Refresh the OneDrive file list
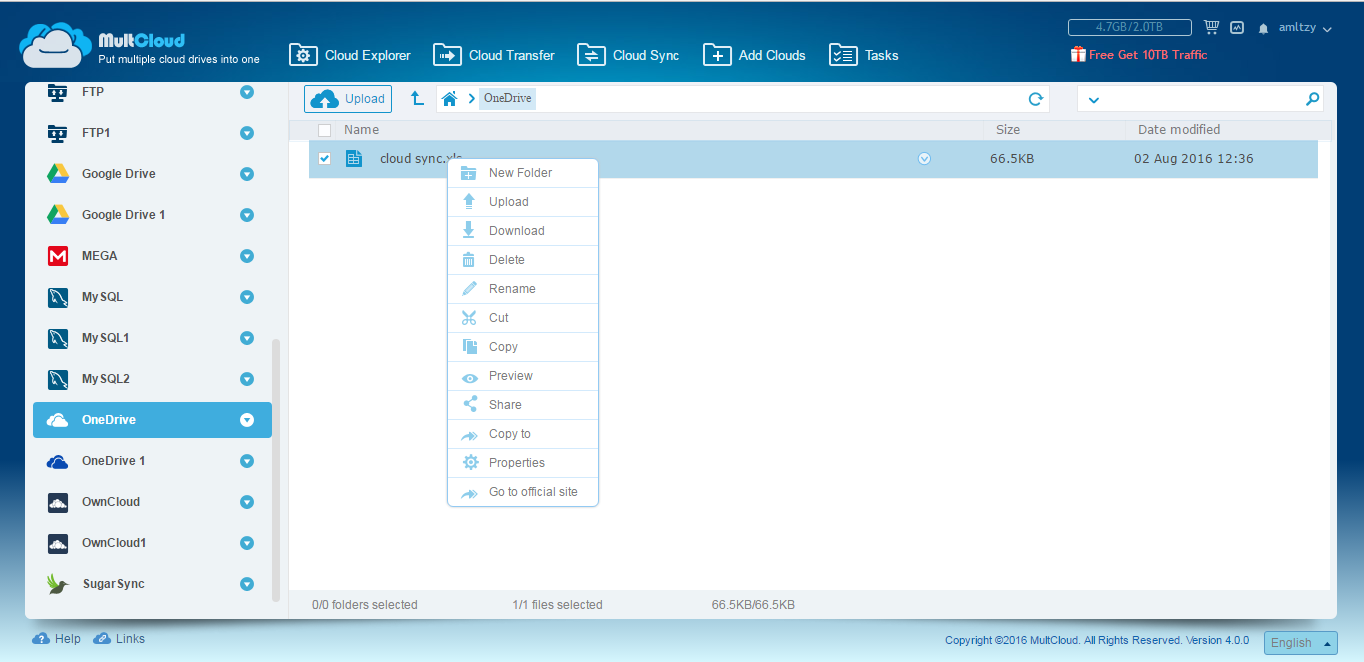Image resolution: width=1364 pixels, height=662 pixels. (1036, 99)
